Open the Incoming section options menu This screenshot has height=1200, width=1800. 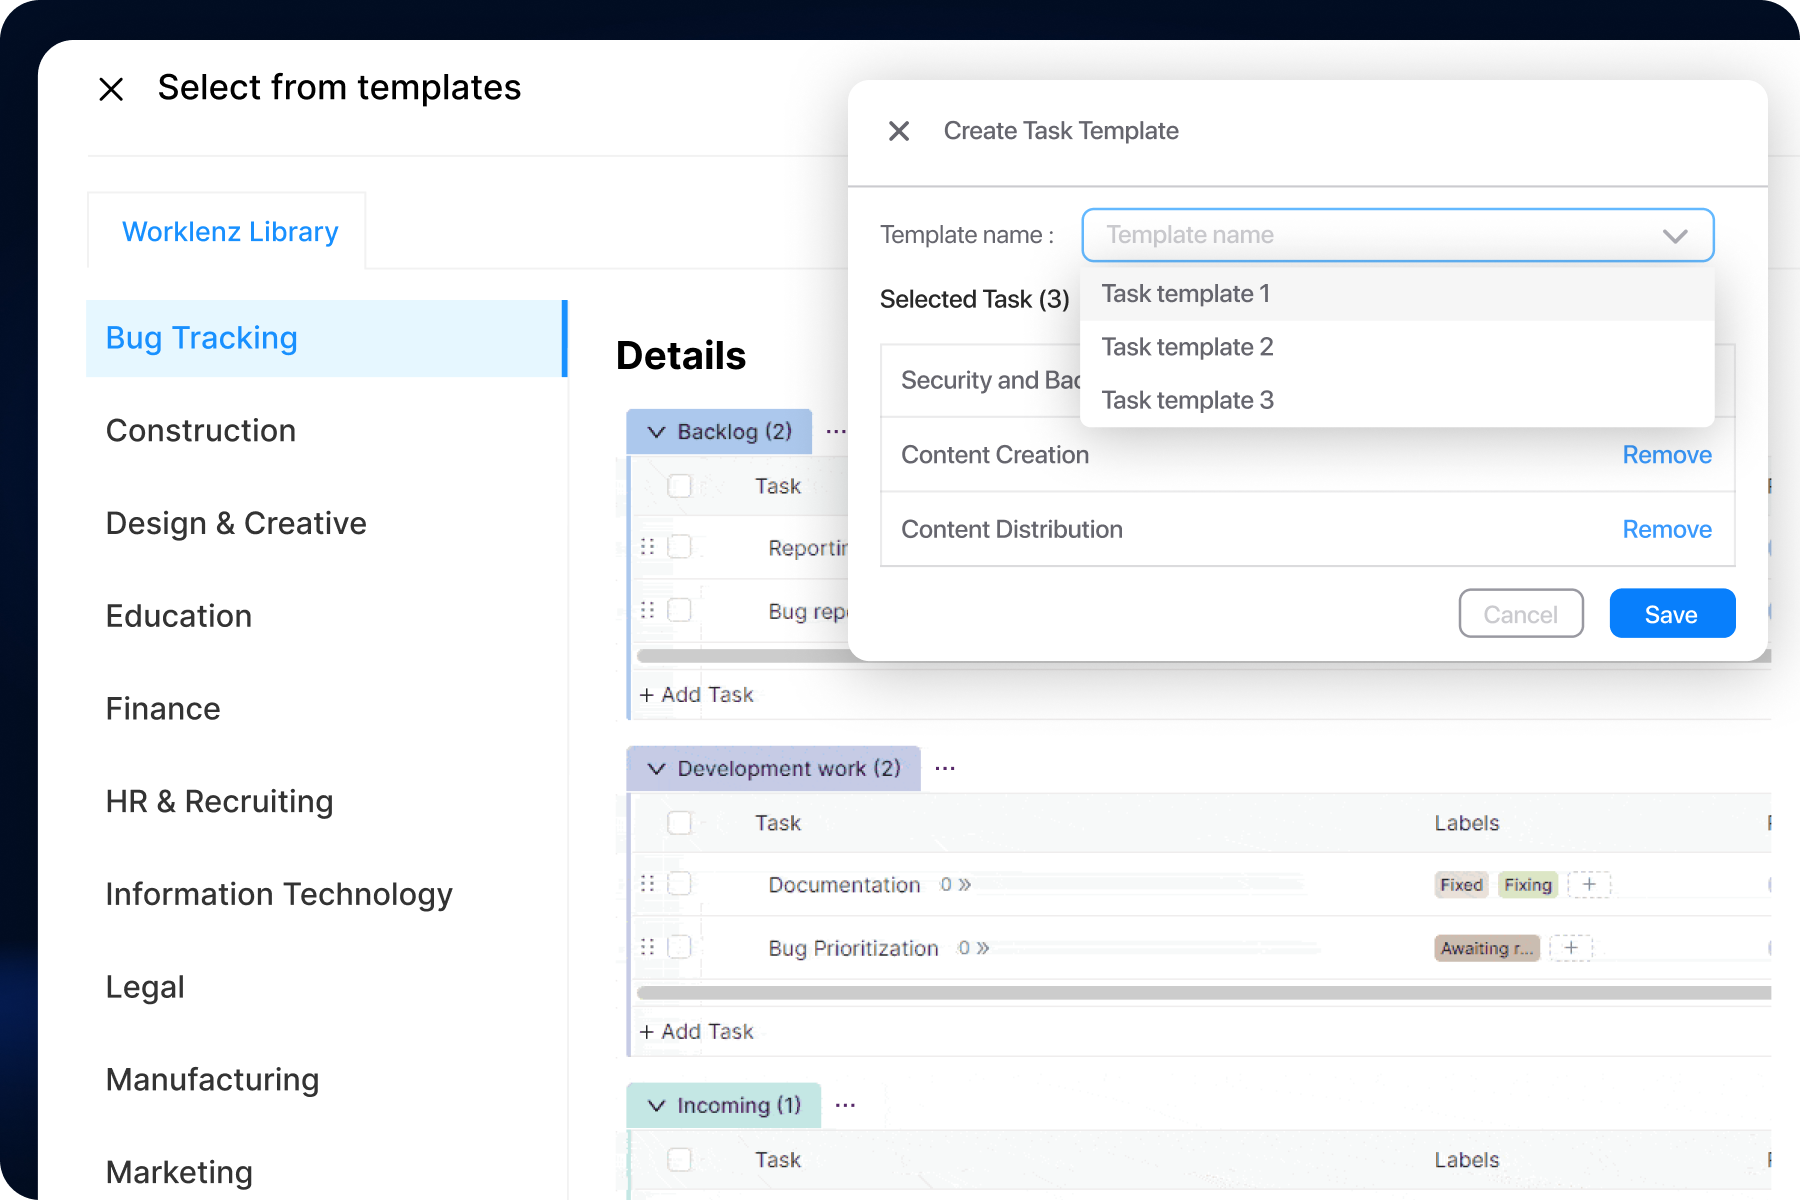click(x=845, y=1103)
